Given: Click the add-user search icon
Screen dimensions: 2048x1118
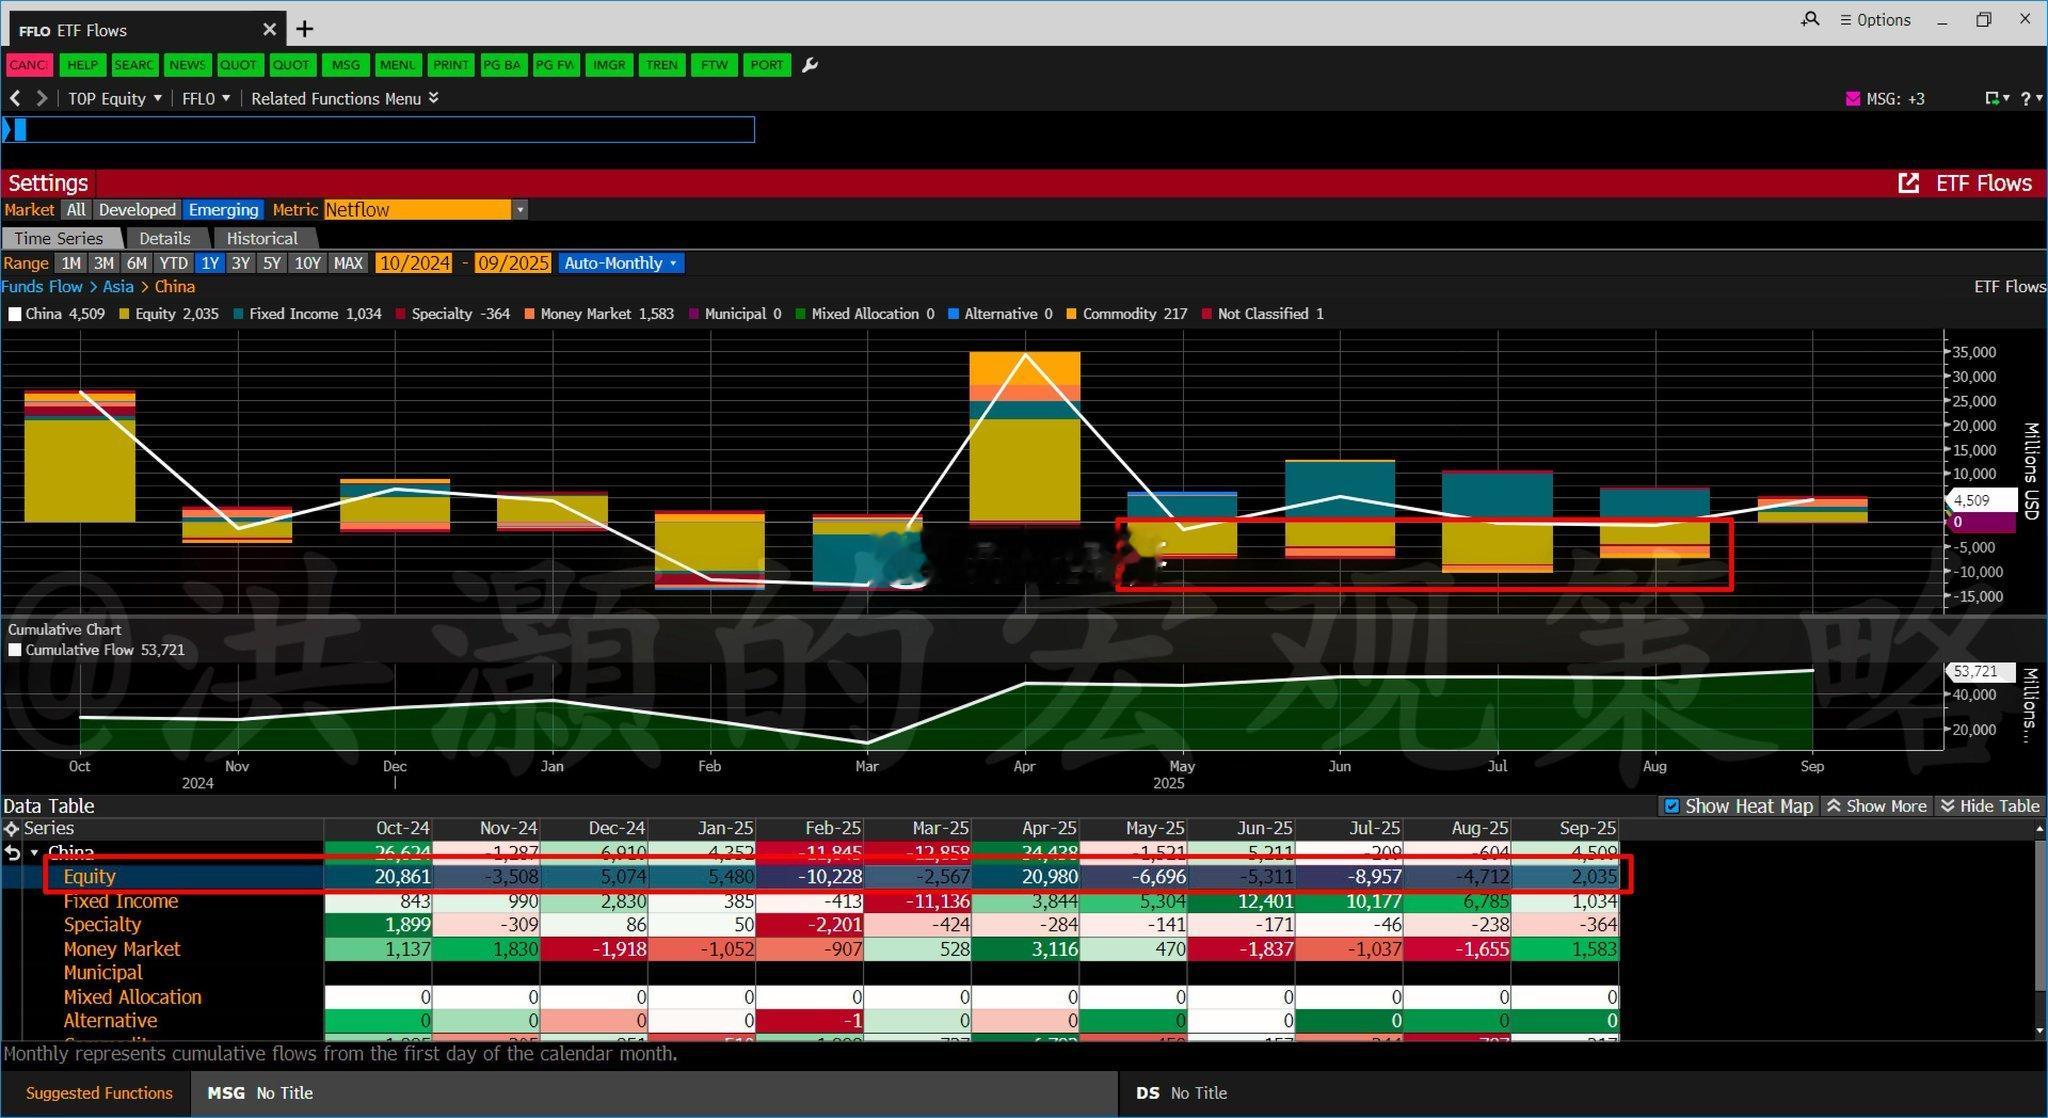Looking at the screenshot, I should pyautogui.click(x=1810, y=19).
